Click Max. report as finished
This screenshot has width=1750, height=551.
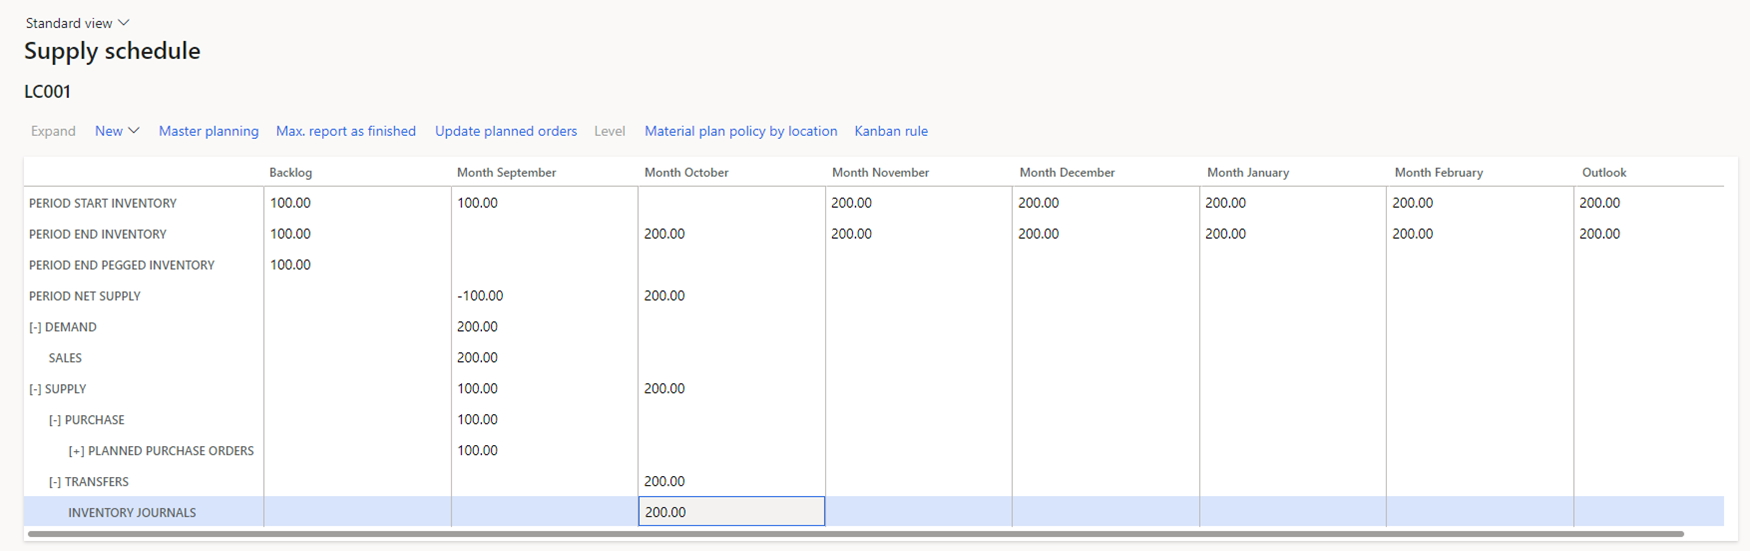pyautogui.click(x=345, y=131)
